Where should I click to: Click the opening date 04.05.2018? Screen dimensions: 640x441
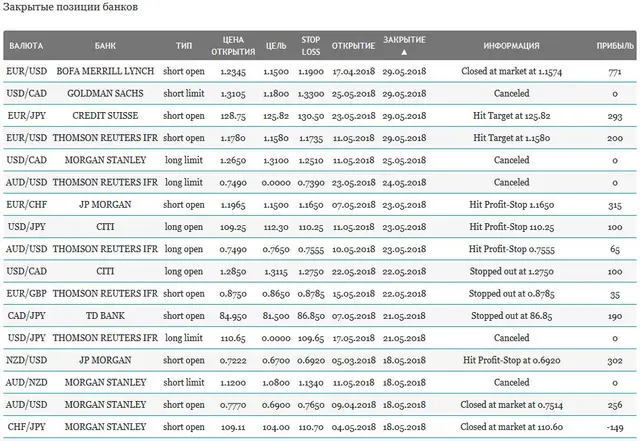tap(353, 428)
